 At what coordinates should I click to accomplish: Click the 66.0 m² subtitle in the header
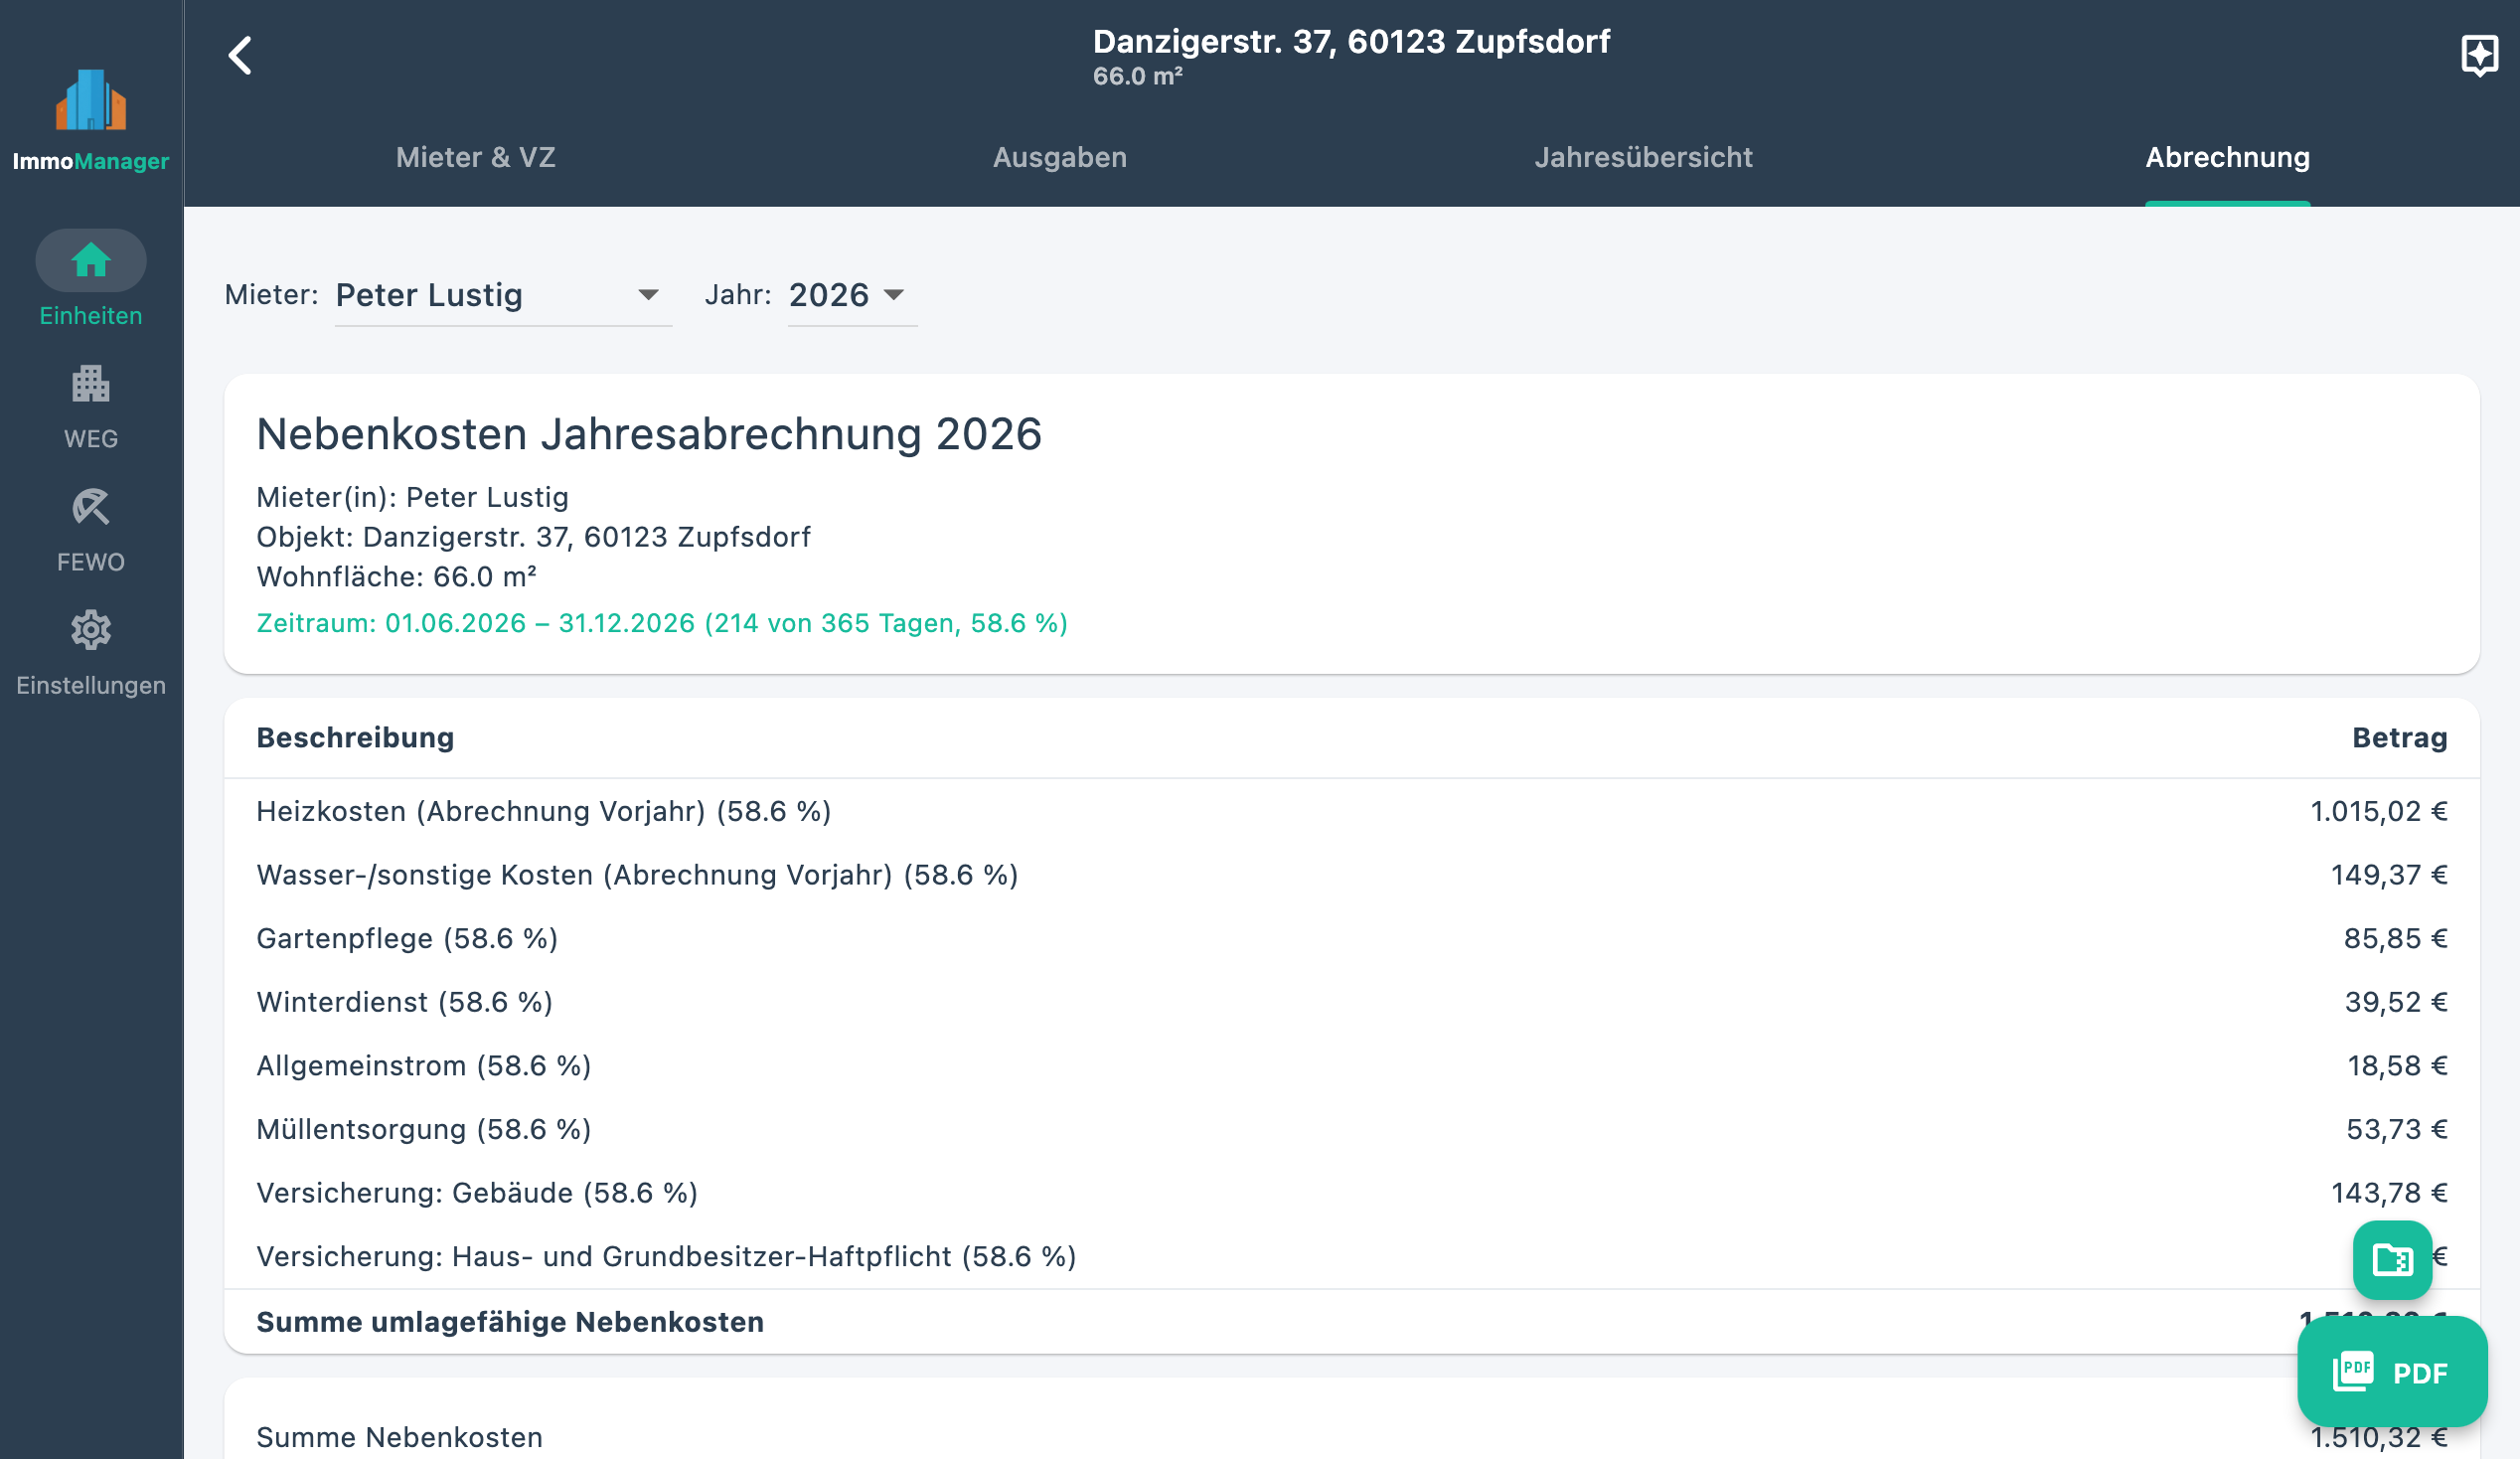coord(1138,77)
